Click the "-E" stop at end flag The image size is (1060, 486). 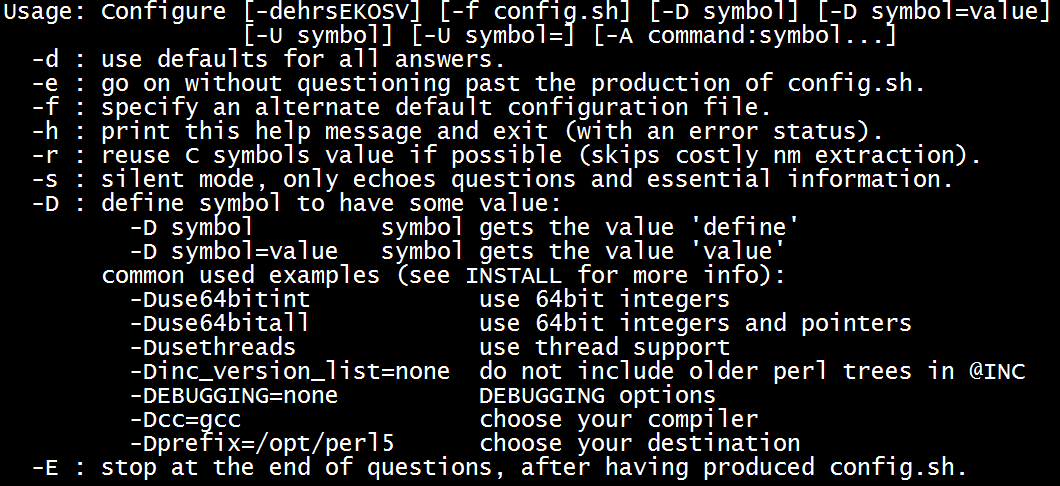(46, 468)
